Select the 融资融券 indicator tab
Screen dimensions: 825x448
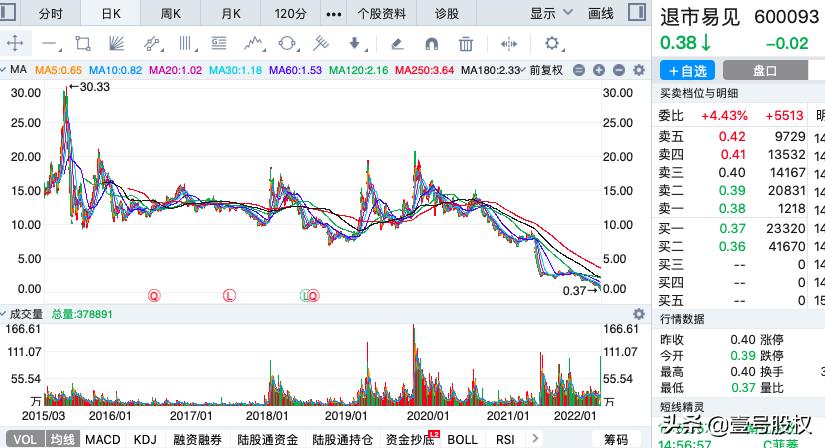pyautogui.click(x=197, y=439)
